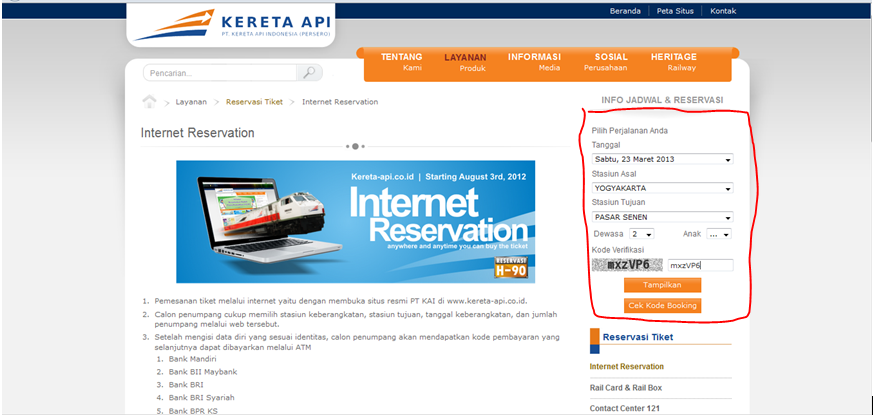Click the Reservasi Tiket breadcrumb
Viewport: 873px width, 415px height.
[x=254, y=102]
